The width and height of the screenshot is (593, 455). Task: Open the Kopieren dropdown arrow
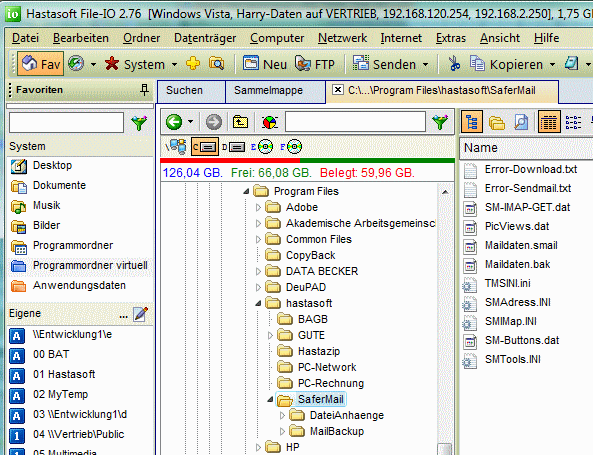click(553, 64)
